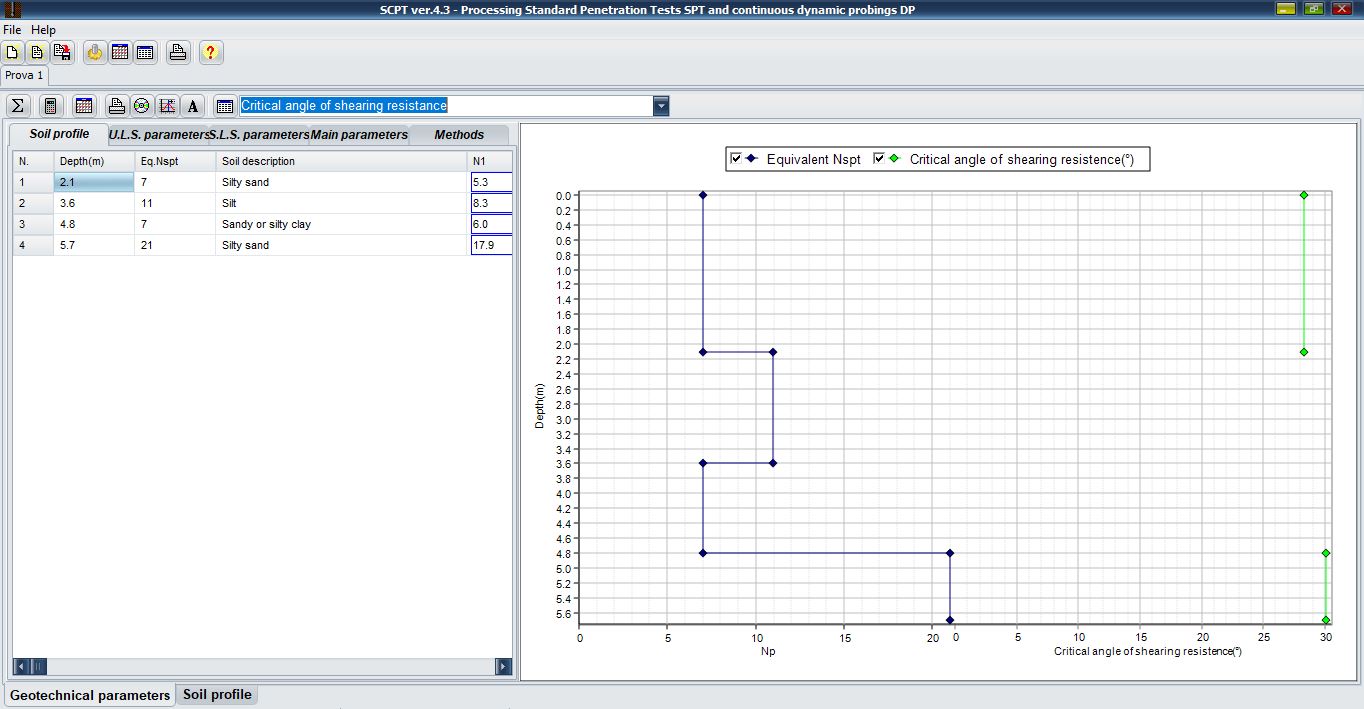The width and height of the screenshot is (1364, 709).
Task: Click the letter A text icon
Action: coord(193,106)
